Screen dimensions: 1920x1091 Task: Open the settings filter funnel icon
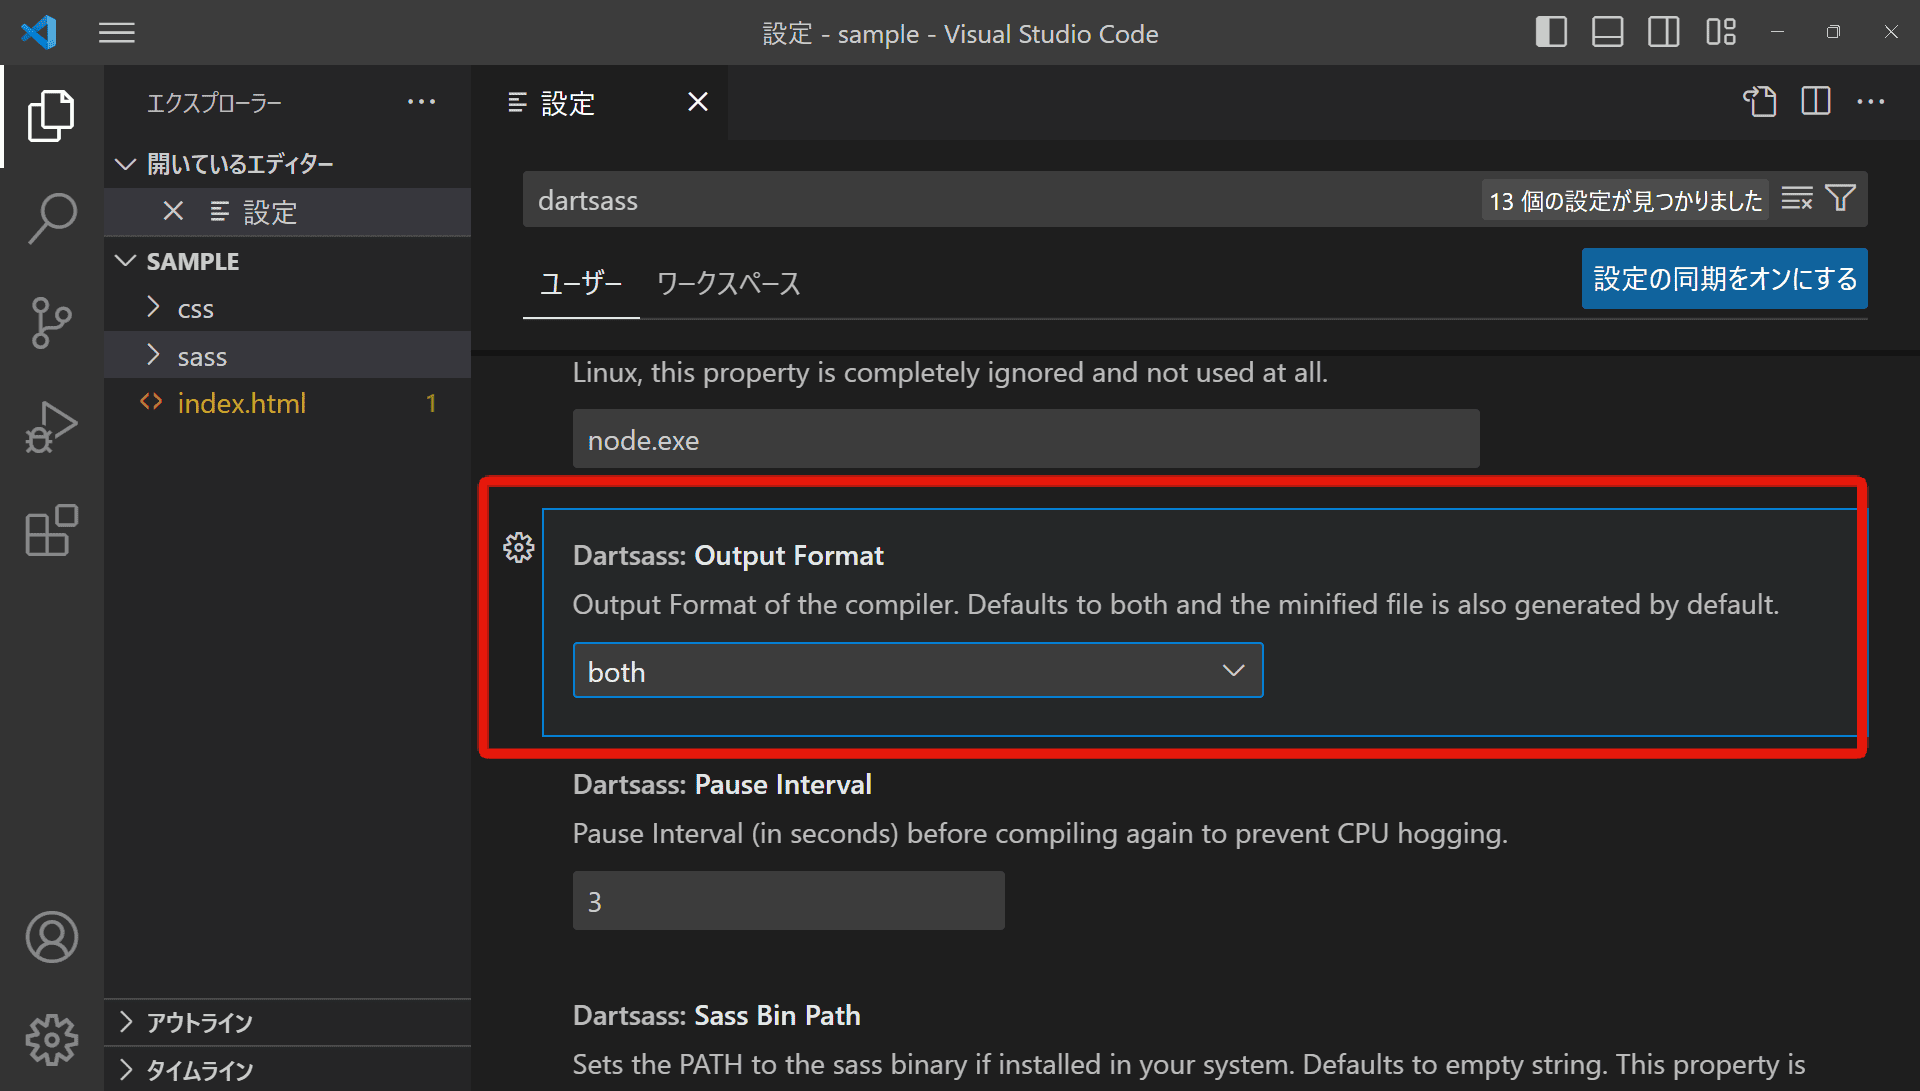(x=1840, y=198)
